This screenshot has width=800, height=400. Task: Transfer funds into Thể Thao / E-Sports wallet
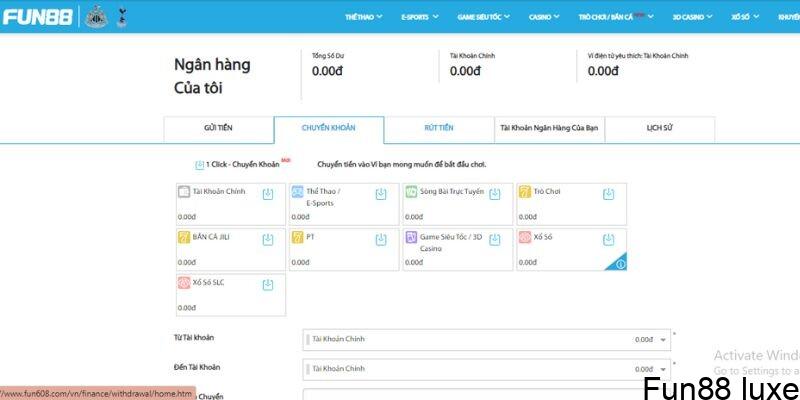pyautogui.click(x=381, y=194)
